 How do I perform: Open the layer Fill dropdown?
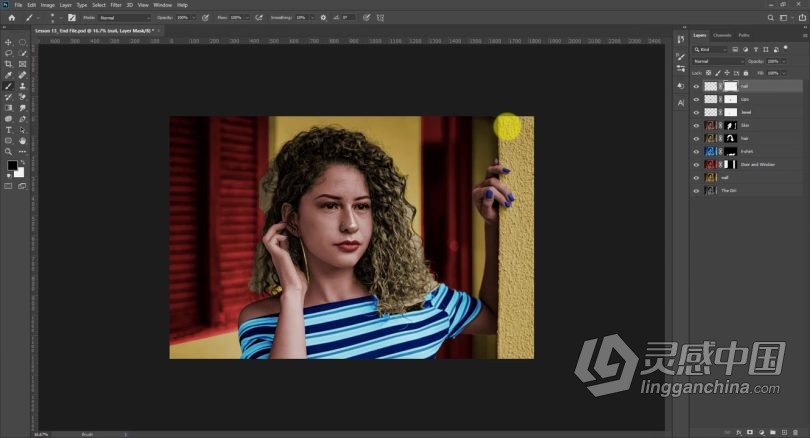coord(784,73)
